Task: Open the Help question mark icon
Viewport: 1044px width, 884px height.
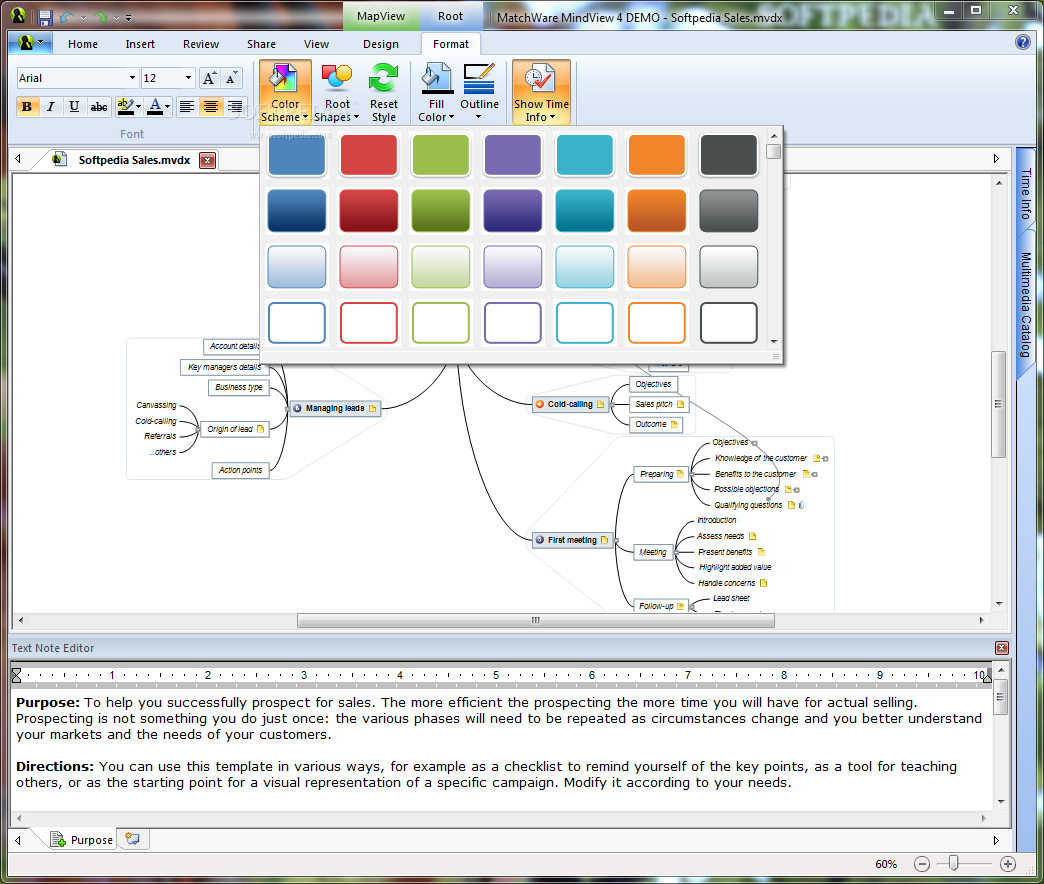Action: (x=1023, y=42)
